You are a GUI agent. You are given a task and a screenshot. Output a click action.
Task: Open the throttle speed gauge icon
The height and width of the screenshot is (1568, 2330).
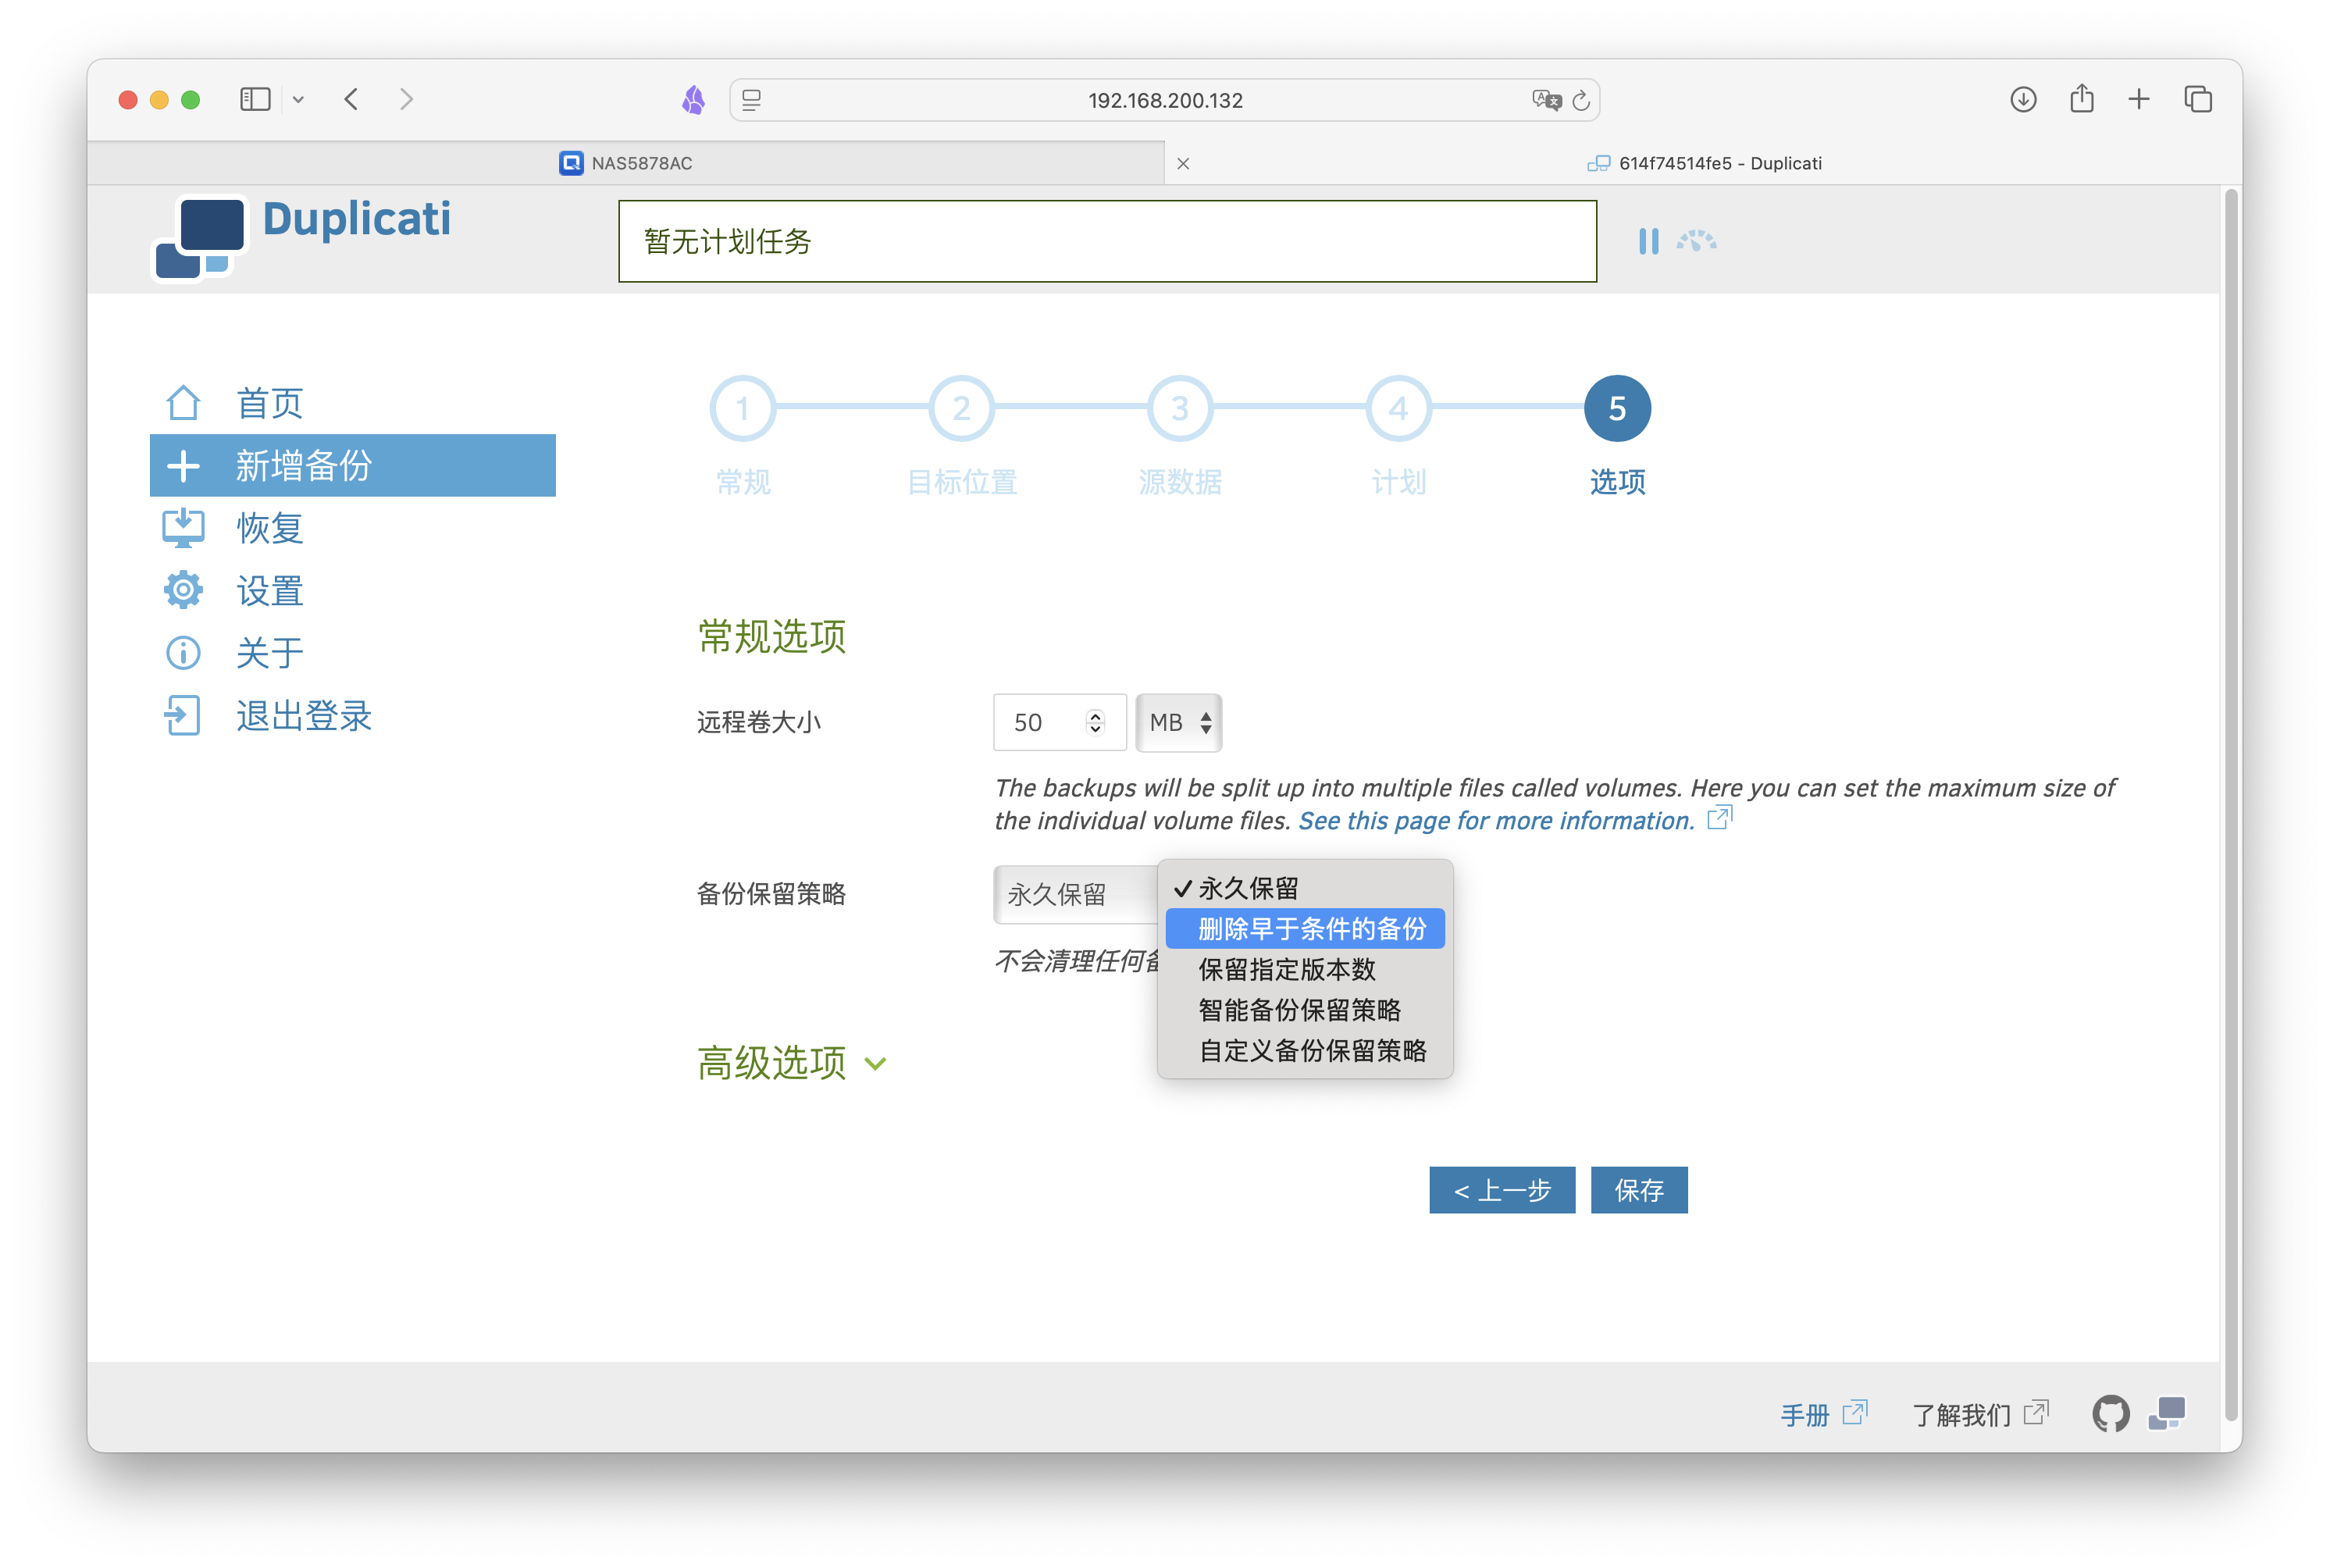coord(1697,240)
